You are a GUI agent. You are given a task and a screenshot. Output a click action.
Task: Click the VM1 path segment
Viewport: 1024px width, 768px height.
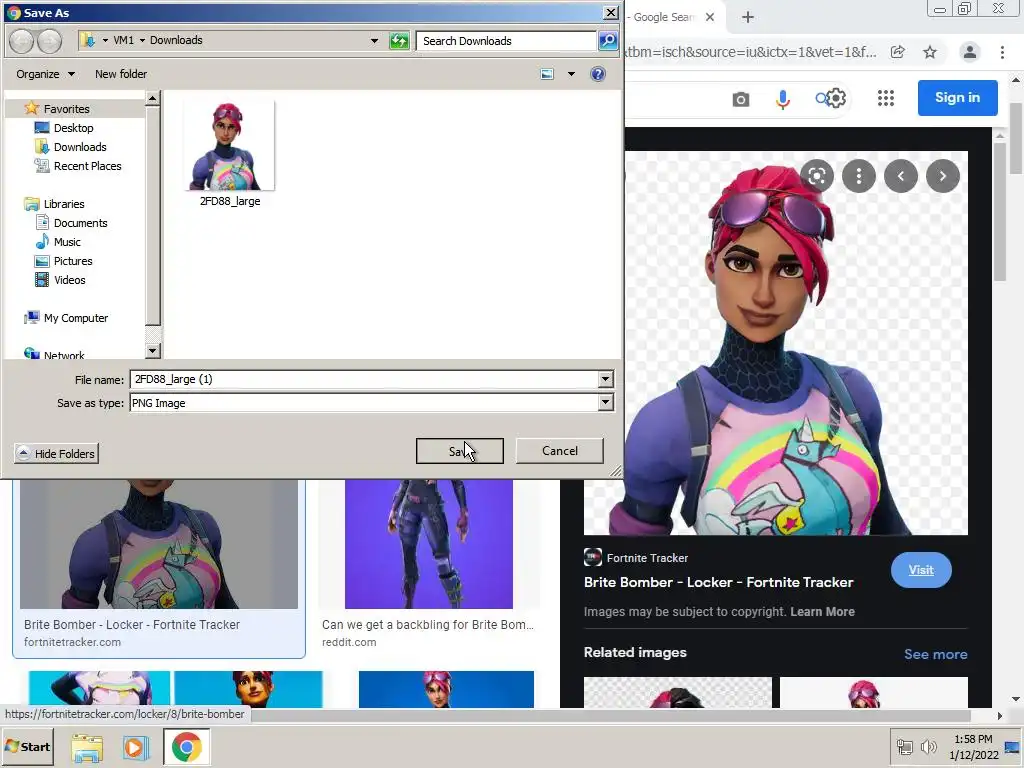[x=123, y=40]
